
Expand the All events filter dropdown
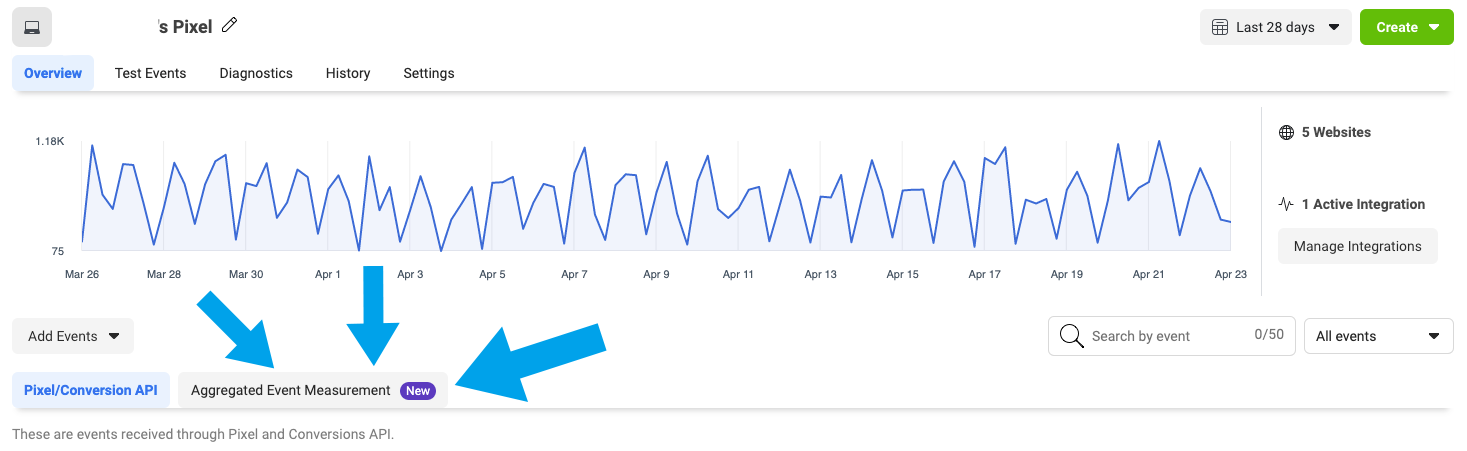1378,336
